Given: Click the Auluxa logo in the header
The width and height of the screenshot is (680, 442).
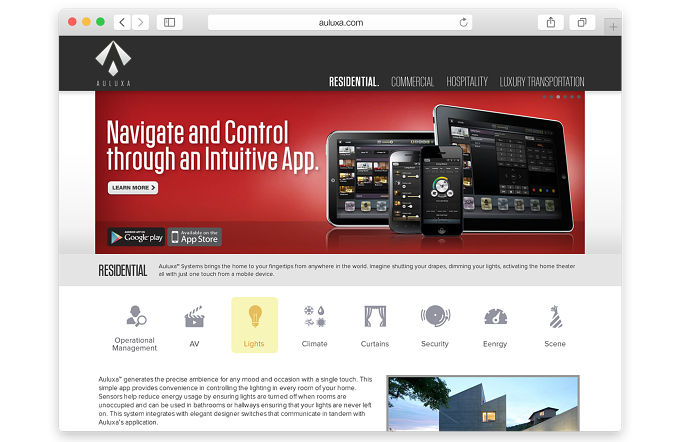Looking at the screenshot, I should (113, 63).
